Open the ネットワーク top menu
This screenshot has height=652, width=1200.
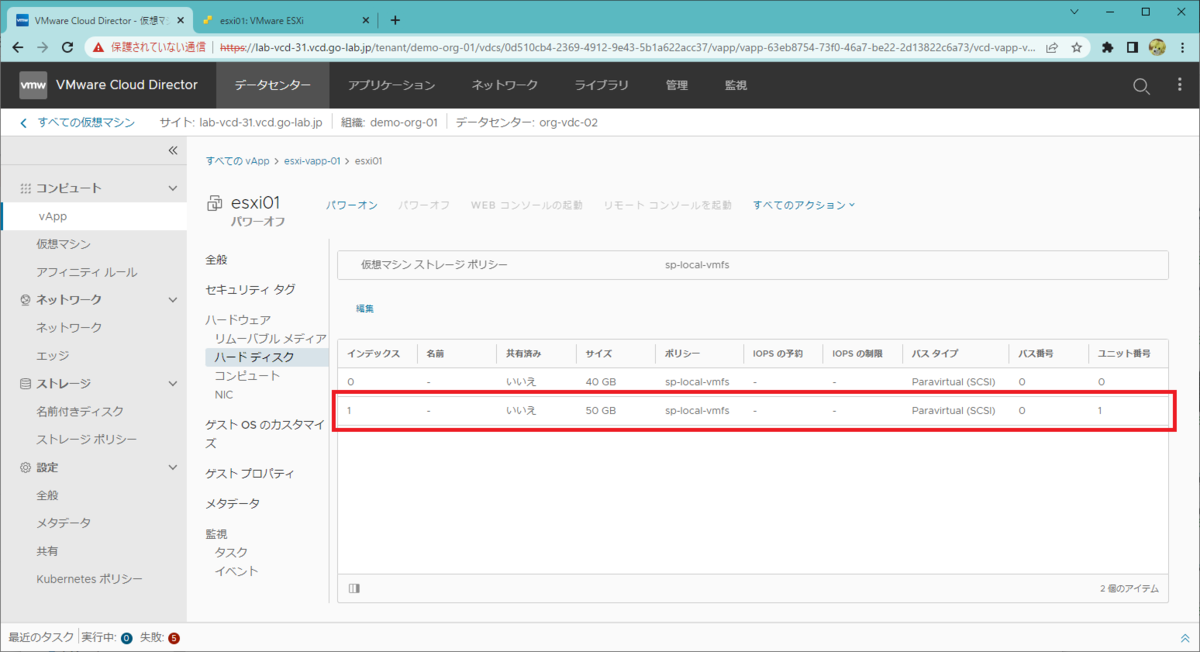(x=505, y=85)
